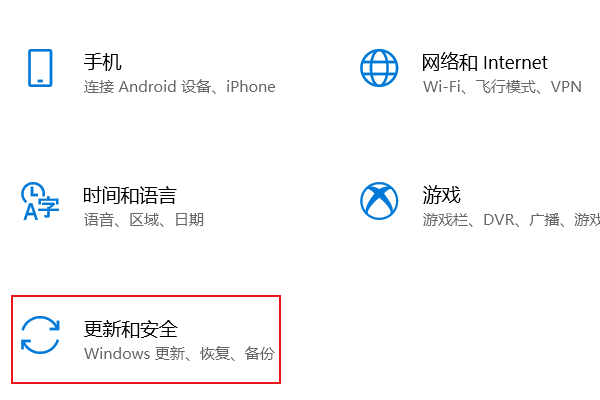Click the Windows 更新、恢复、备份 description
The image size is (600, 400).
tap(179, 354)
